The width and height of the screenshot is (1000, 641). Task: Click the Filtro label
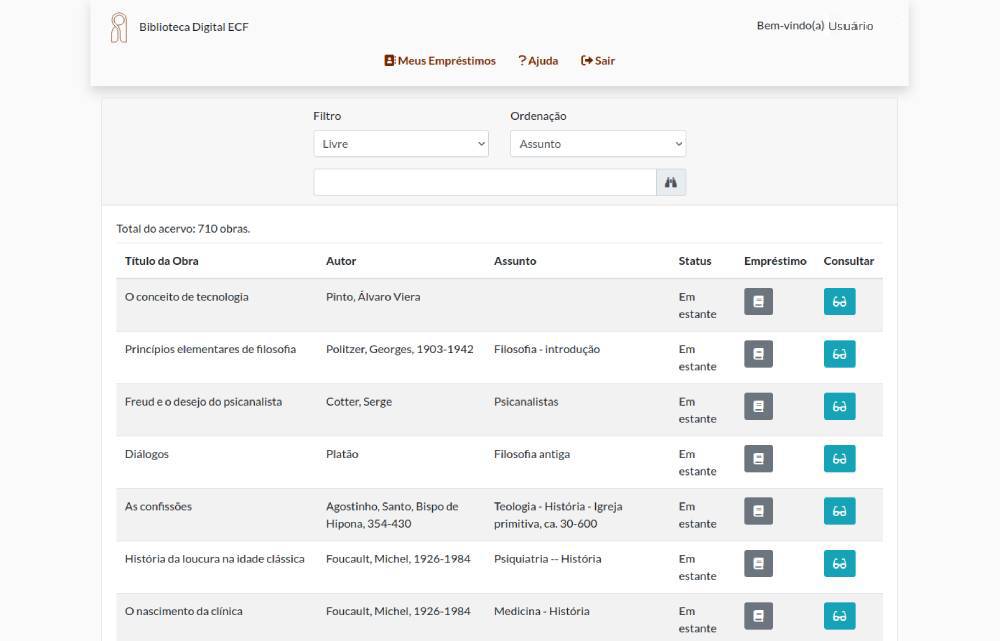coord(327,116)
